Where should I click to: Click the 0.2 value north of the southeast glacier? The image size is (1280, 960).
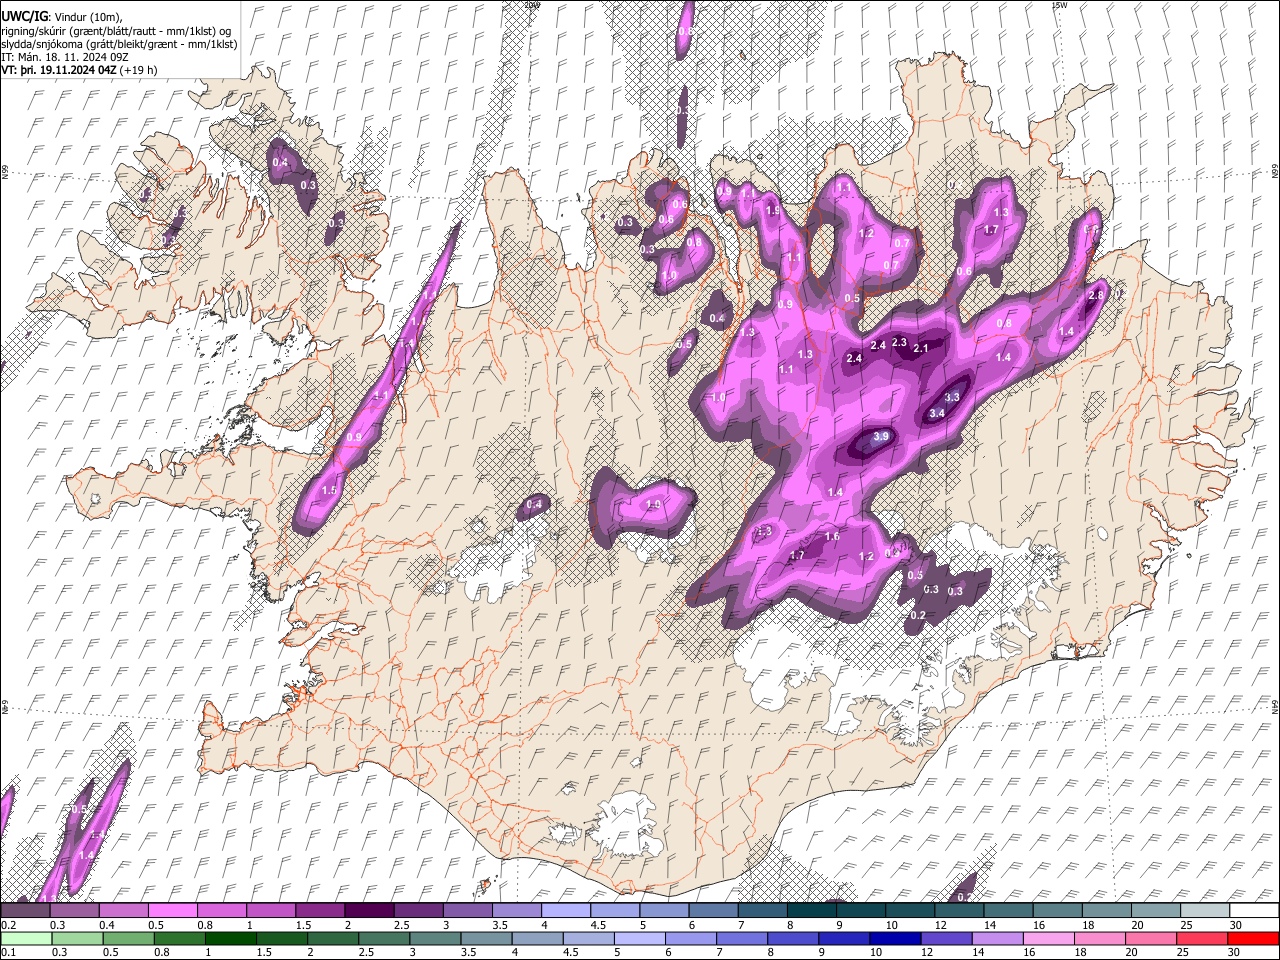[x=919, y=616]
